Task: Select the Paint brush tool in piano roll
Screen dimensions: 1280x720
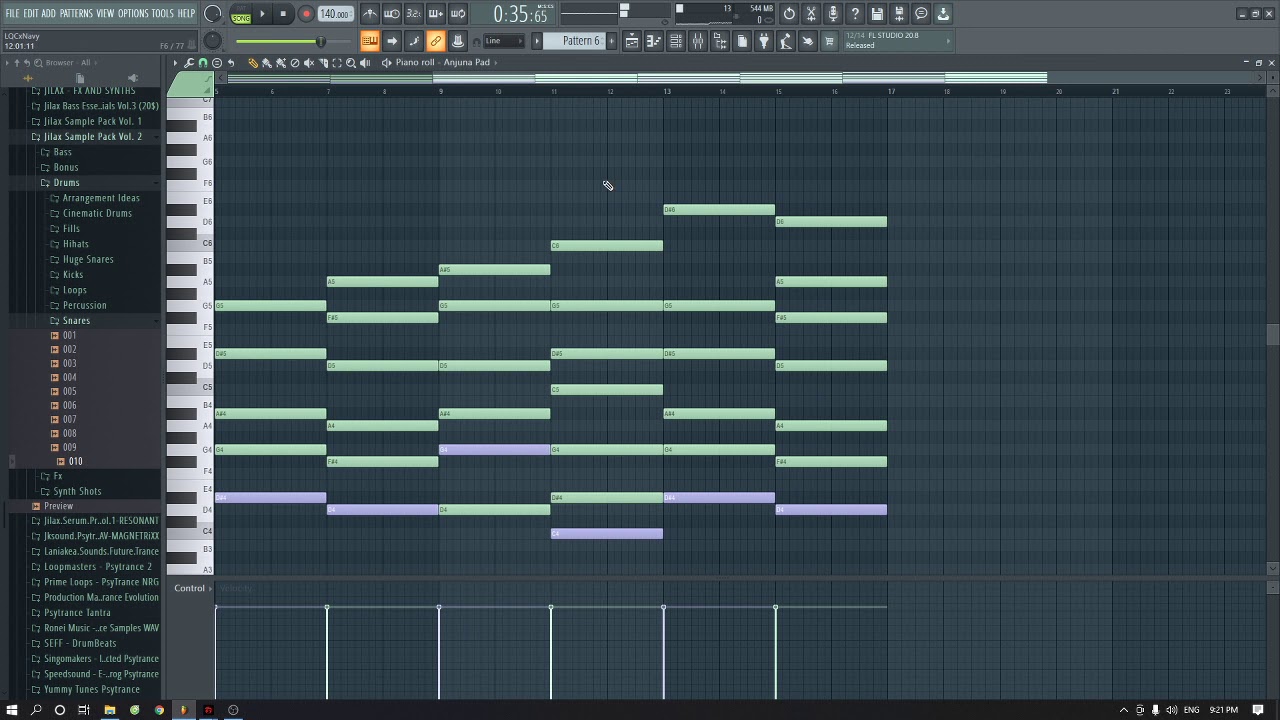Action: (x=267, y=63)
